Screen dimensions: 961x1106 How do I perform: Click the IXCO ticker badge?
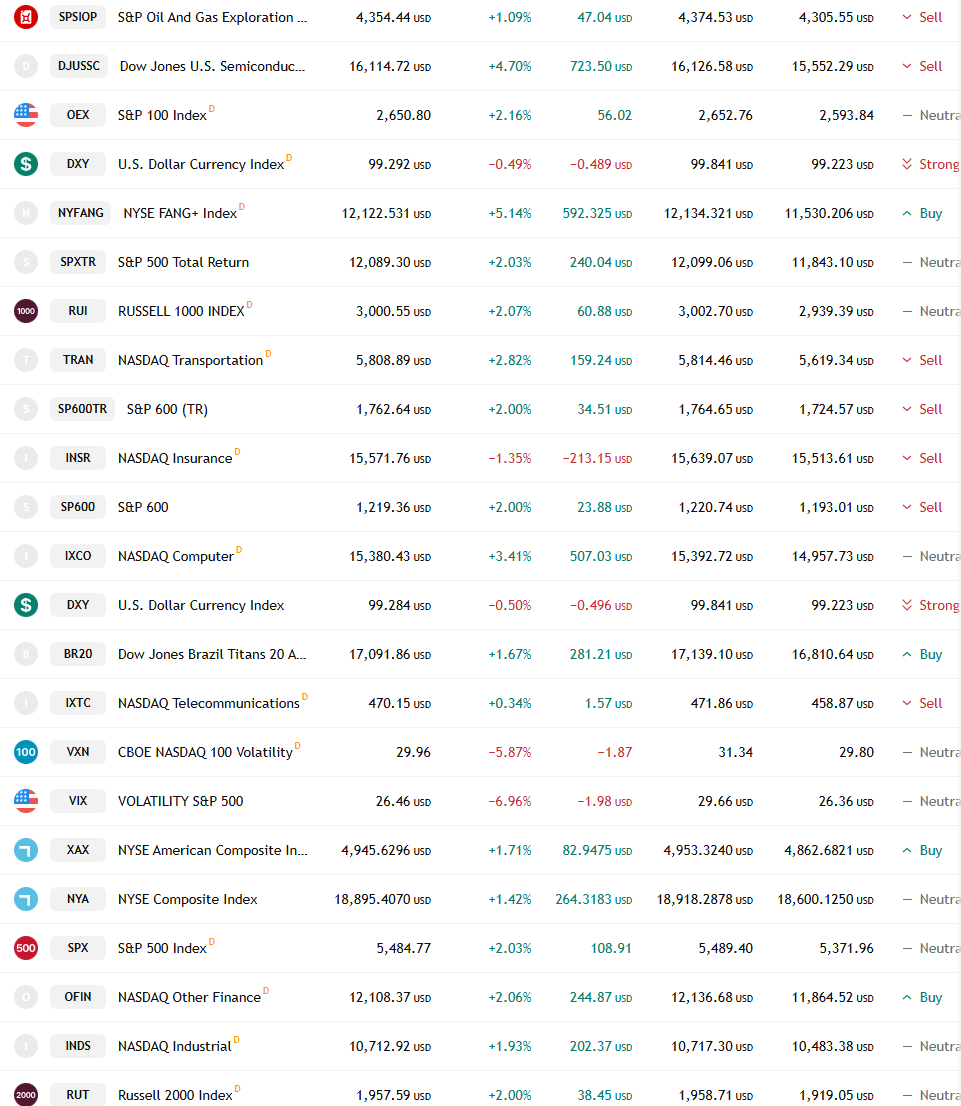pyautogui.click(x=78, y=556)
